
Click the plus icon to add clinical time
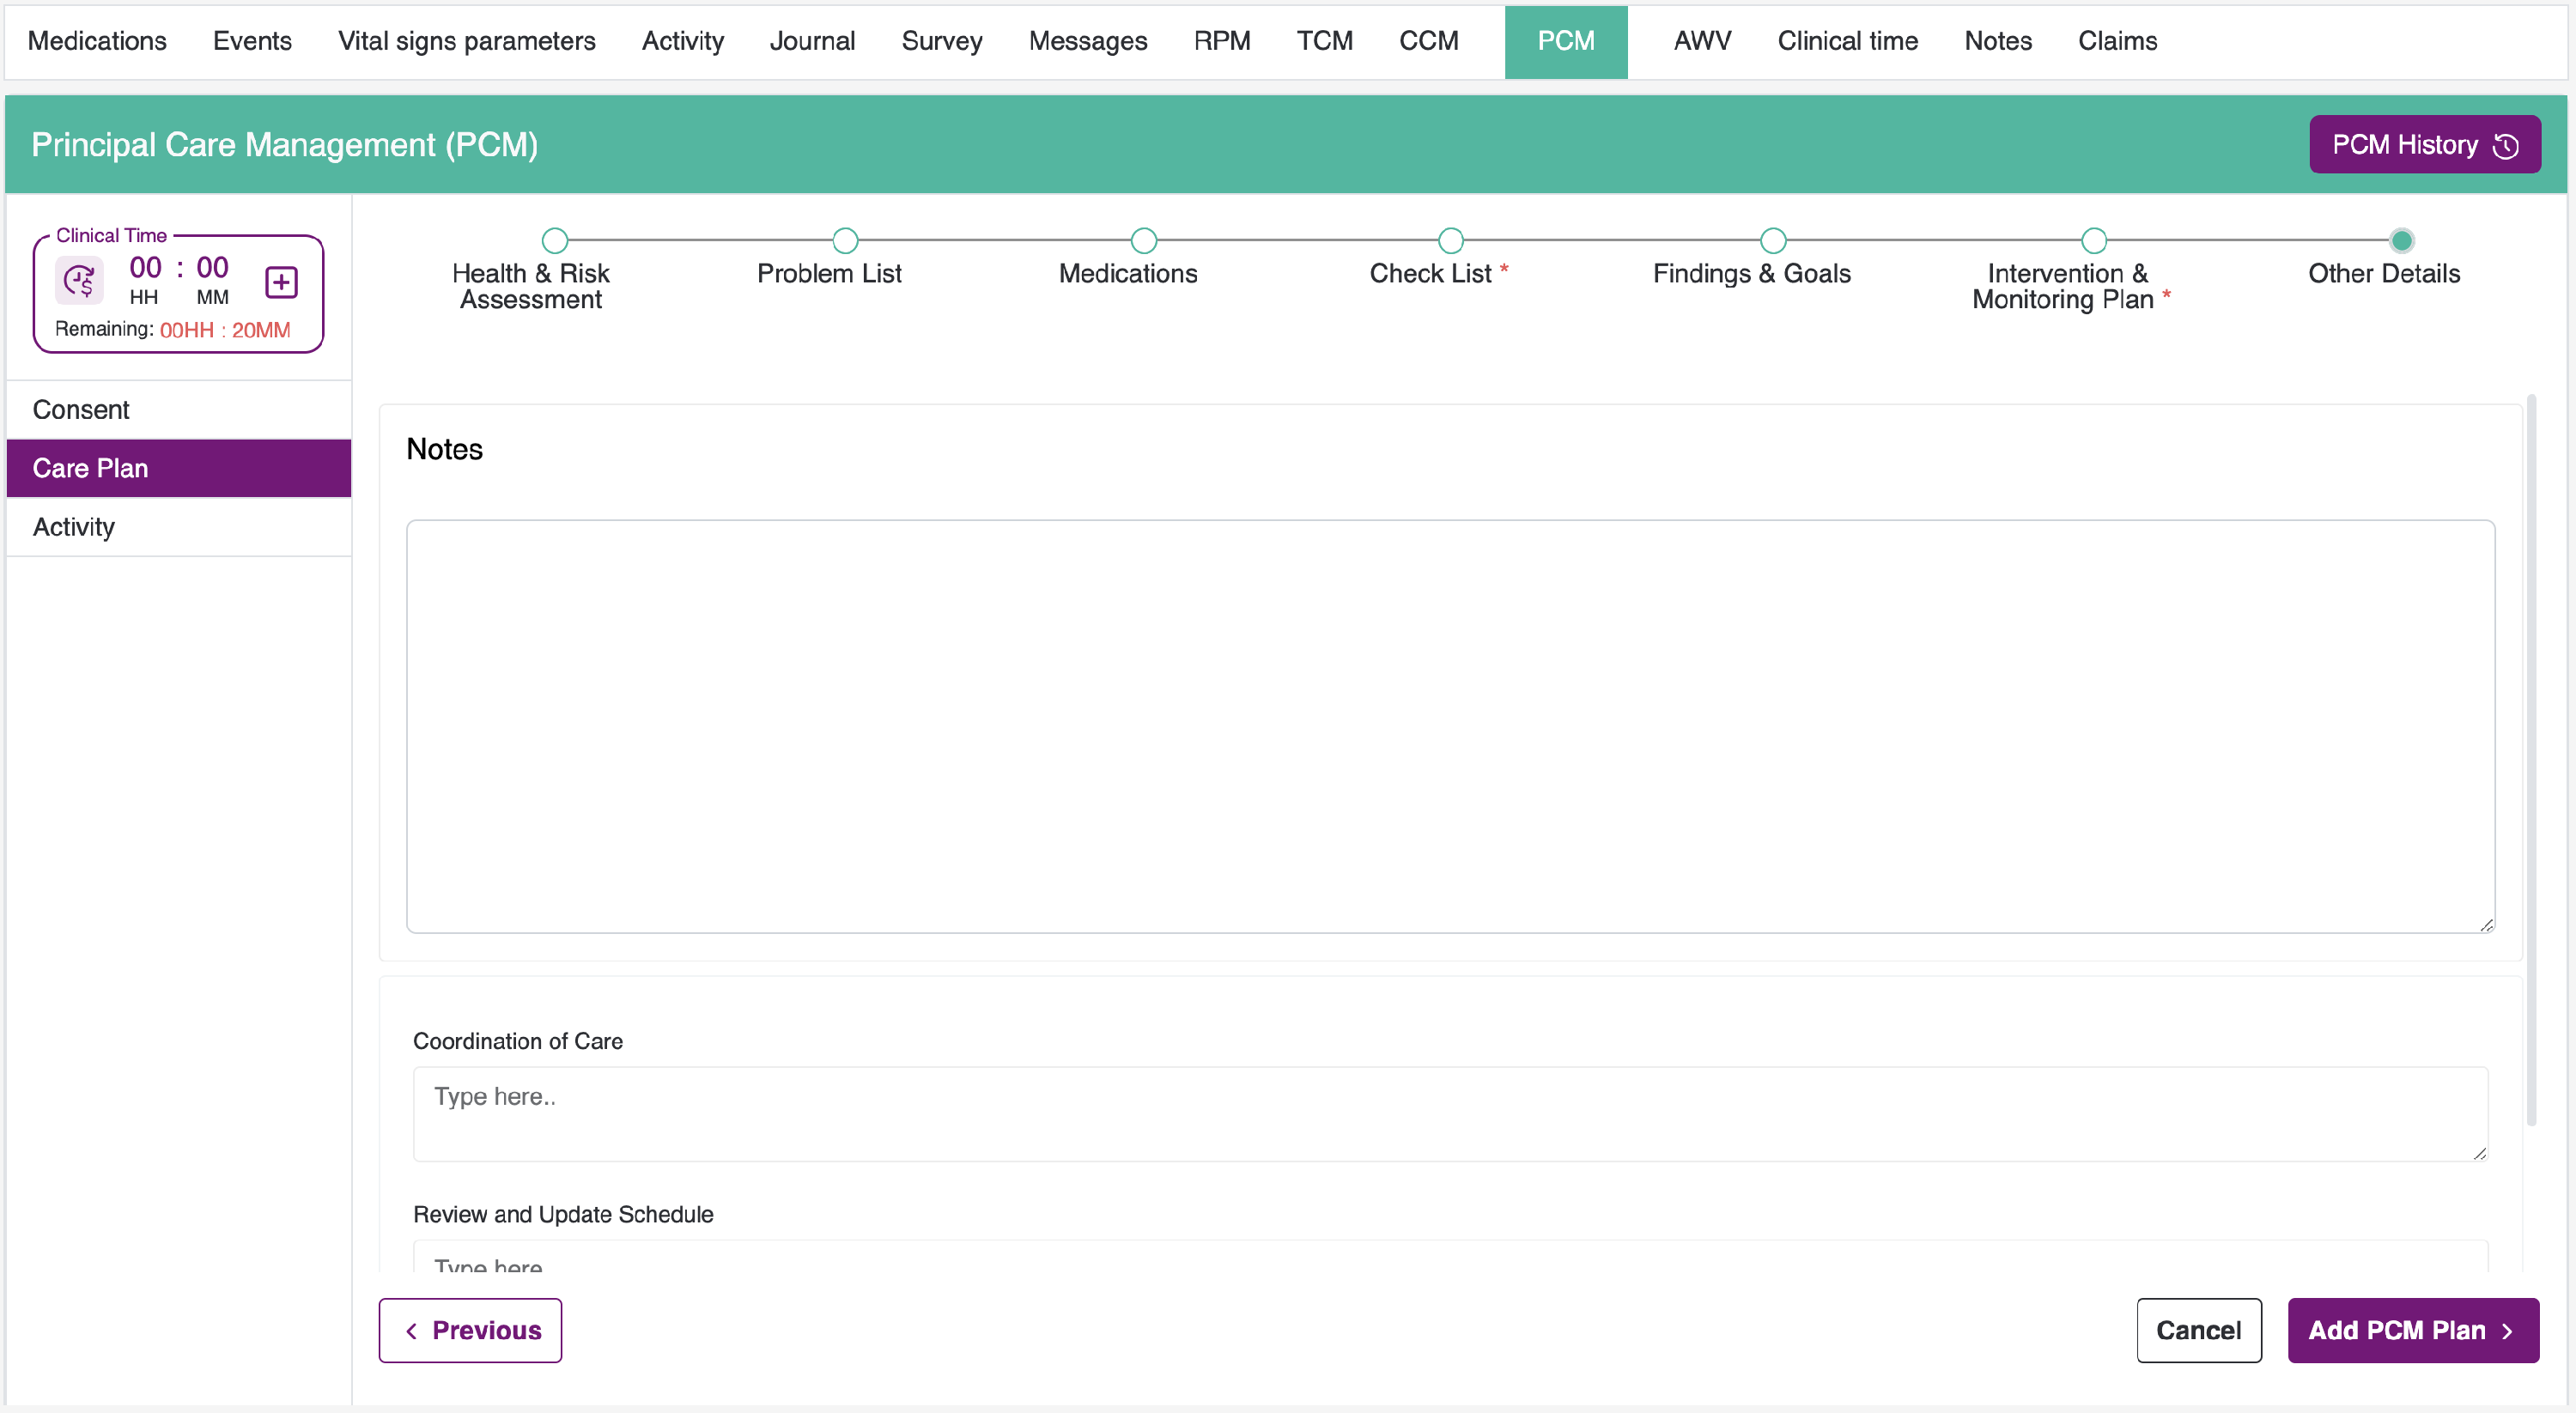[x=281, y=282]
